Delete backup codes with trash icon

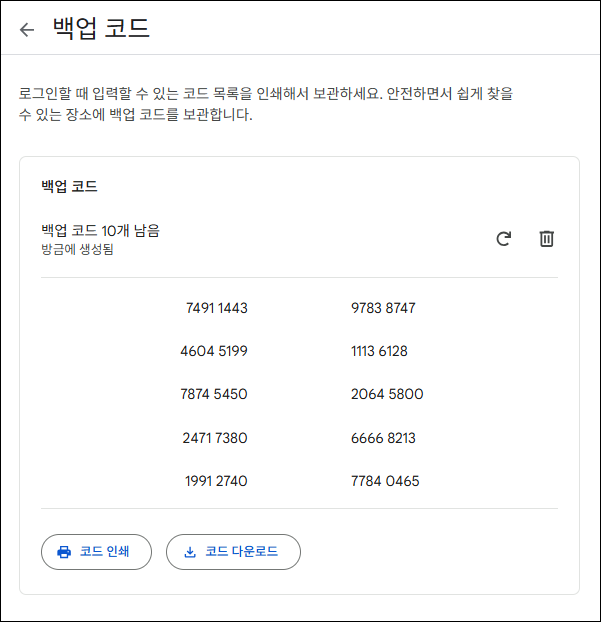[x=546, y=239]
